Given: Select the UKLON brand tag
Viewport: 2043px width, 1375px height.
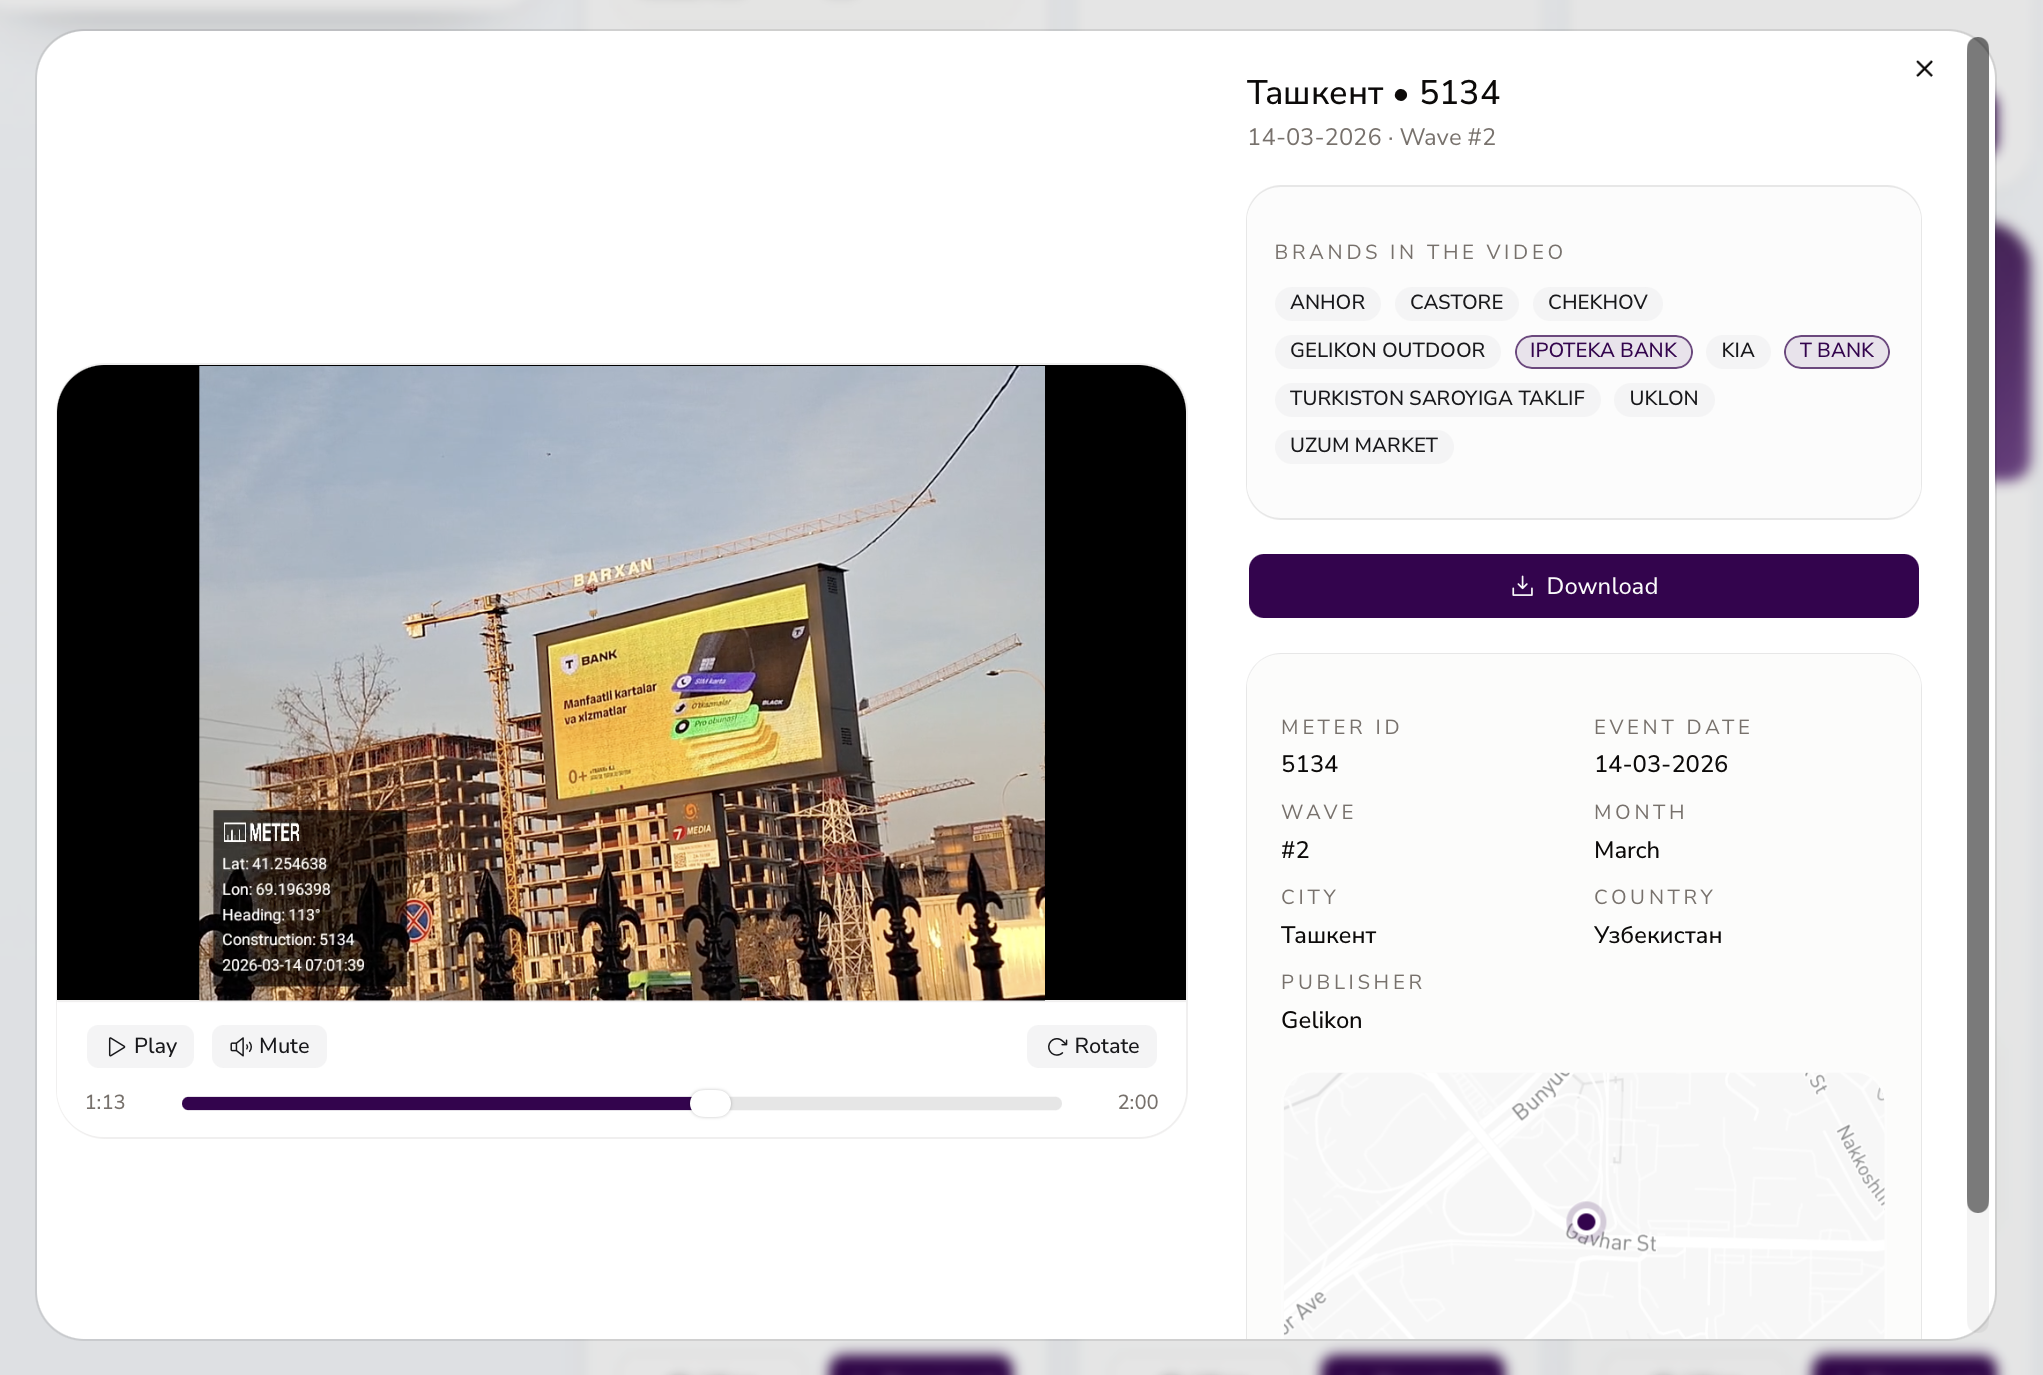Looking at the screenshot, I should (x=1663, y=399).
